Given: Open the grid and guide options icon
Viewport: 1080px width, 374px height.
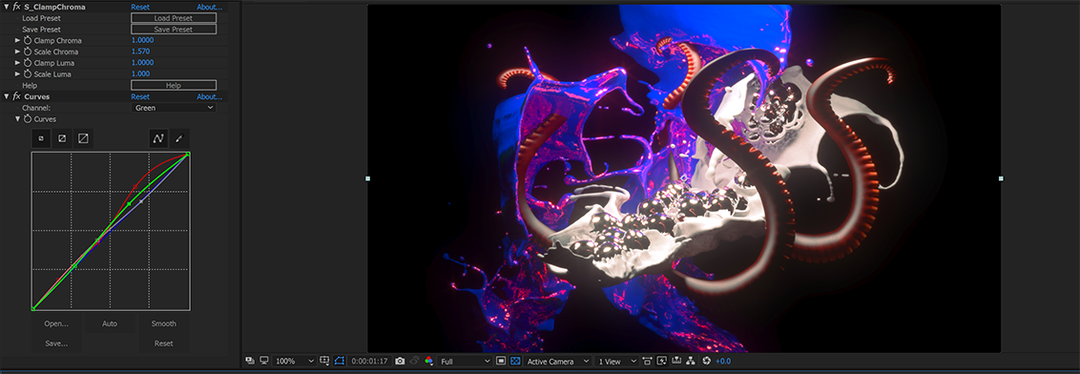Looking at the screenshot, I should click(x=325, y=360).
